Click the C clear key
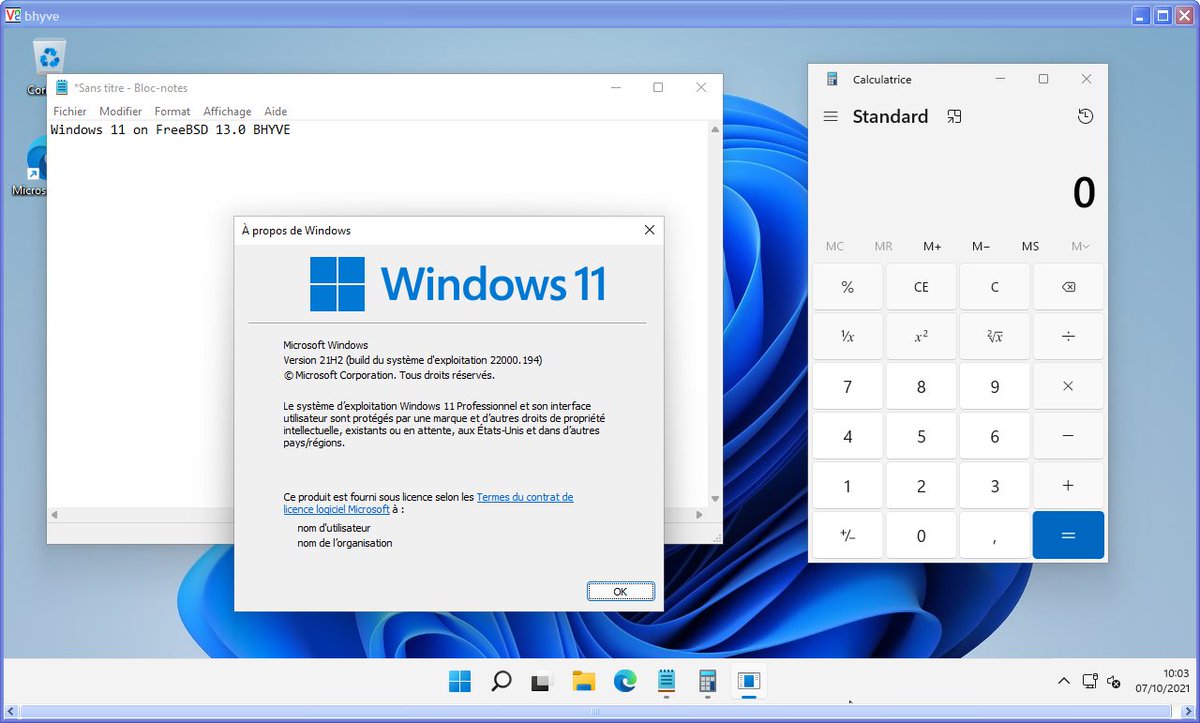1200x723 pixels. (994, 287)
